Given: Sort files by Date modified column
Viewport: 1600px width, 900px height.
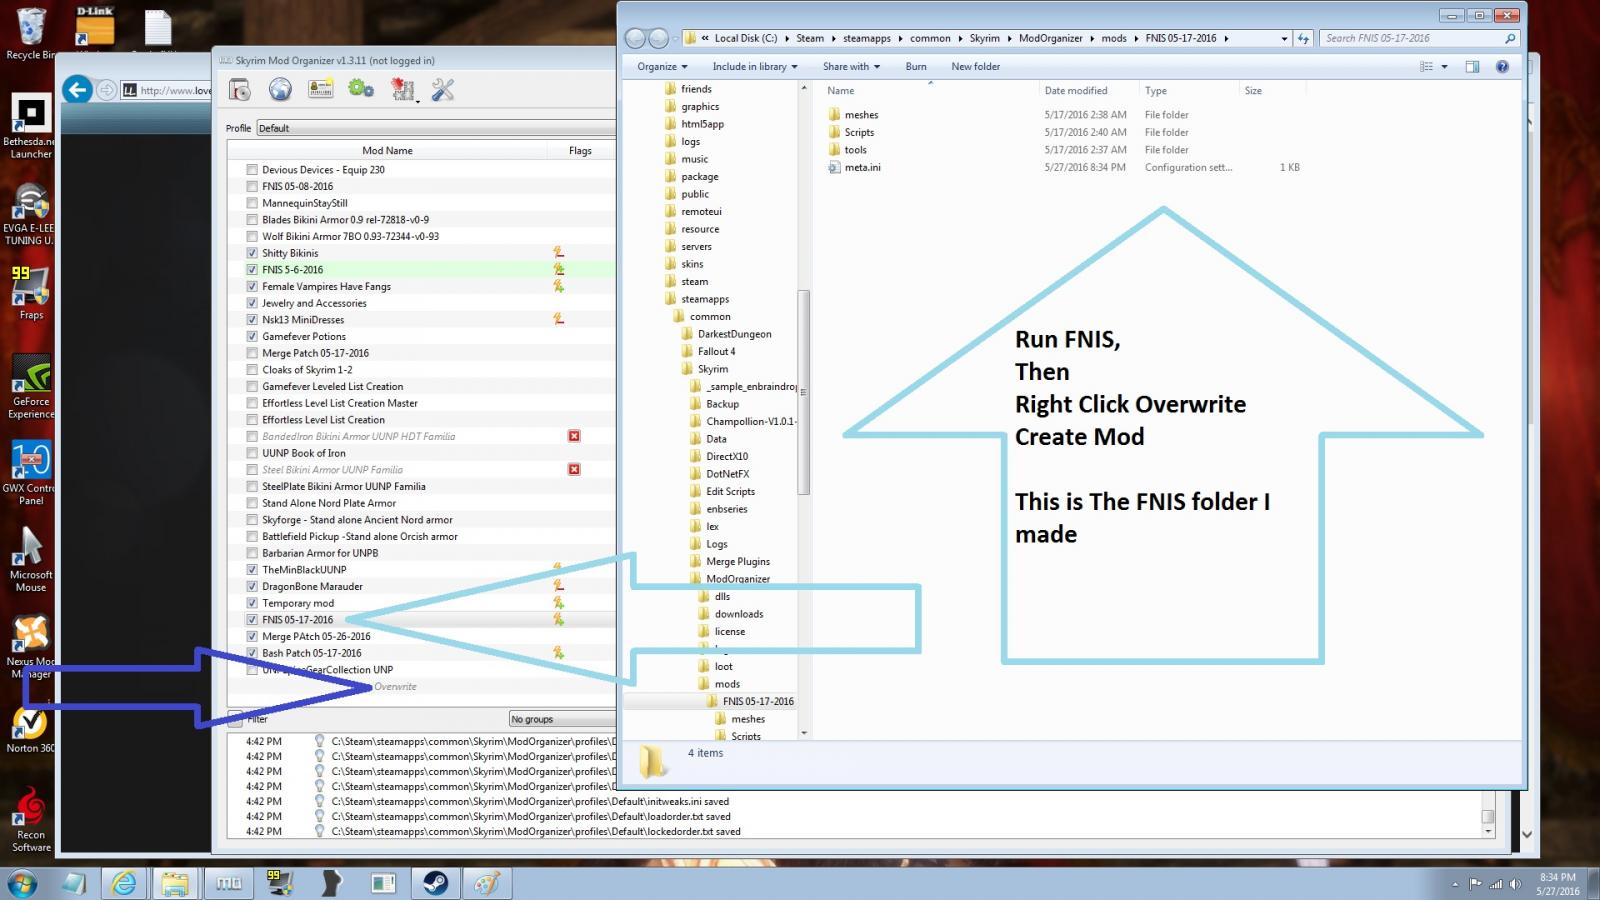Looking at the screenshot, I should coord(1076,91).
